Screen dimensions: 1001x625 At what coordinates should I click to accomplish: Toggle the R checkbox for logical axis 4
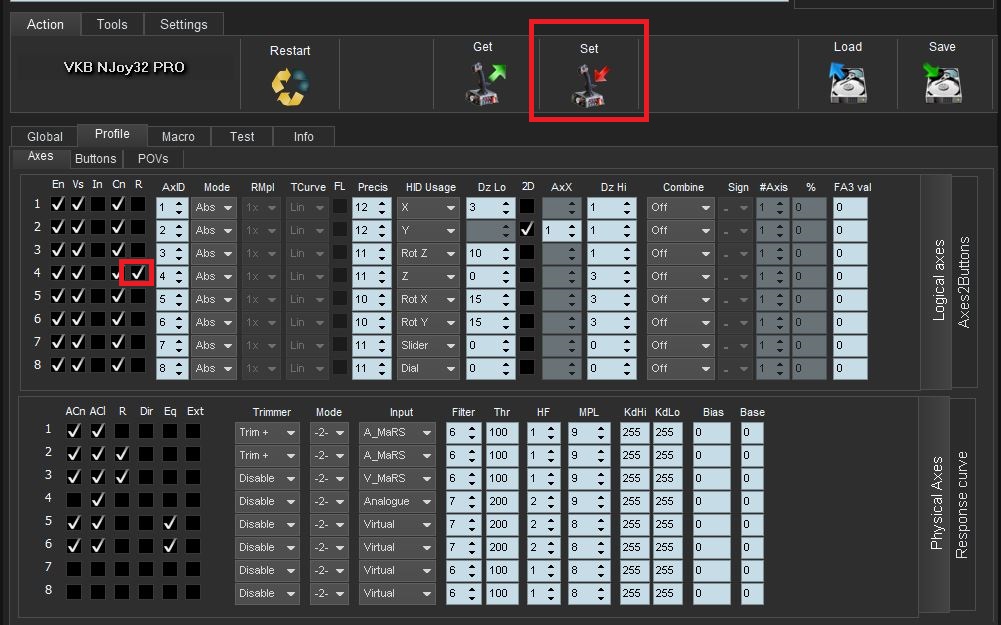coord(137,272)
